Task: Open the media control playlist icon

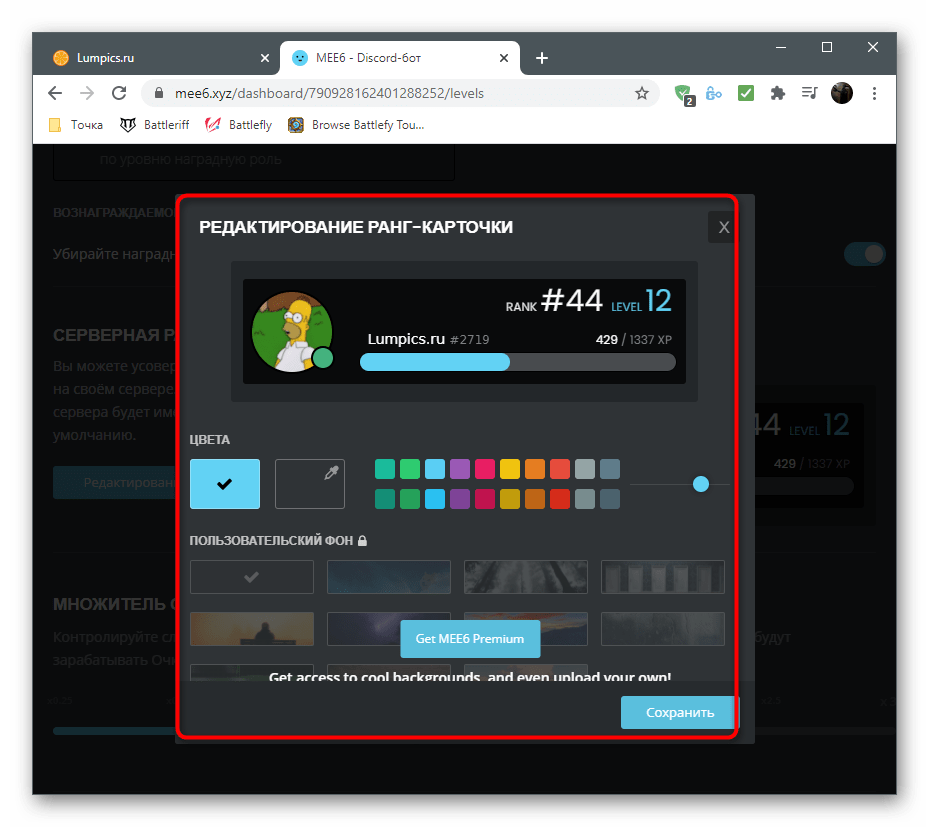Action: [x=809, y=93]
